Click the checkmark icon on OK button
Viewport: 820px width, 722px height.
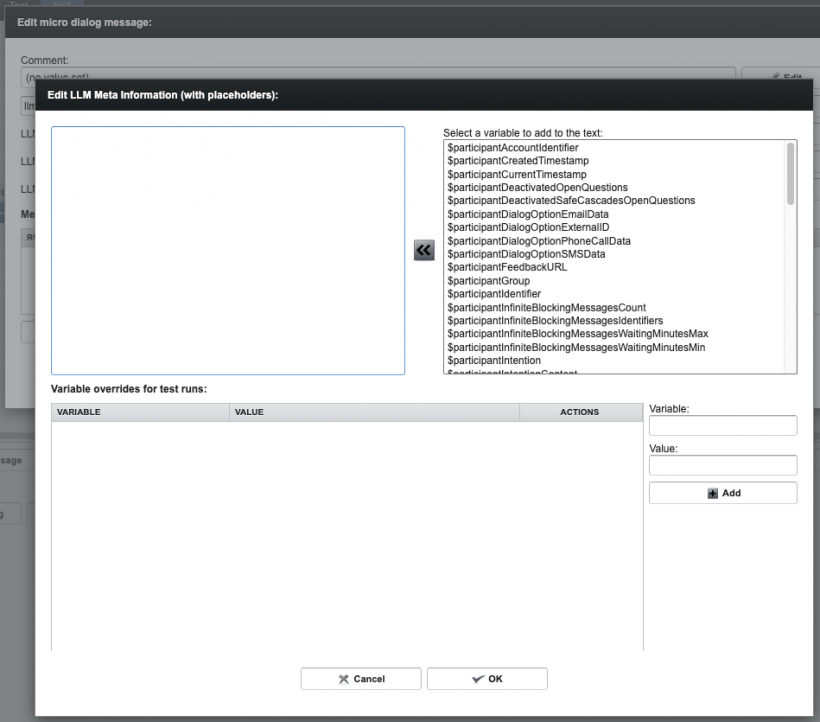click(478, 679)
